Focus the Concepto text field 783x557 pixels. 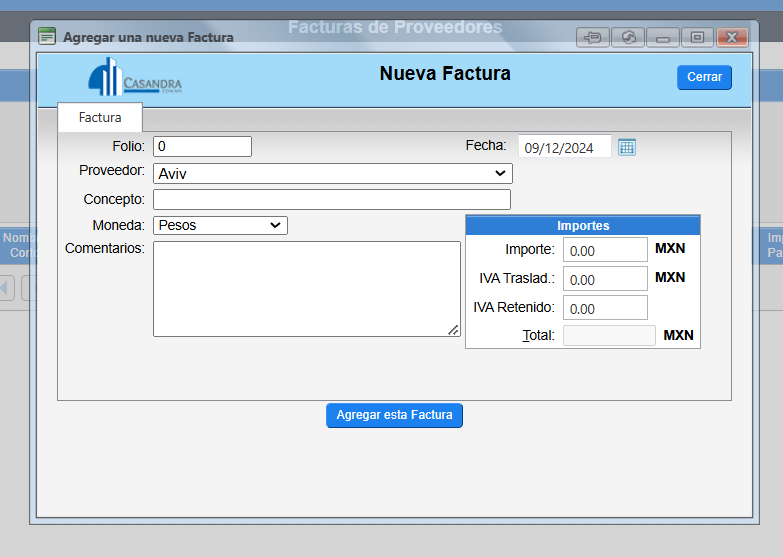pos(331,199)
